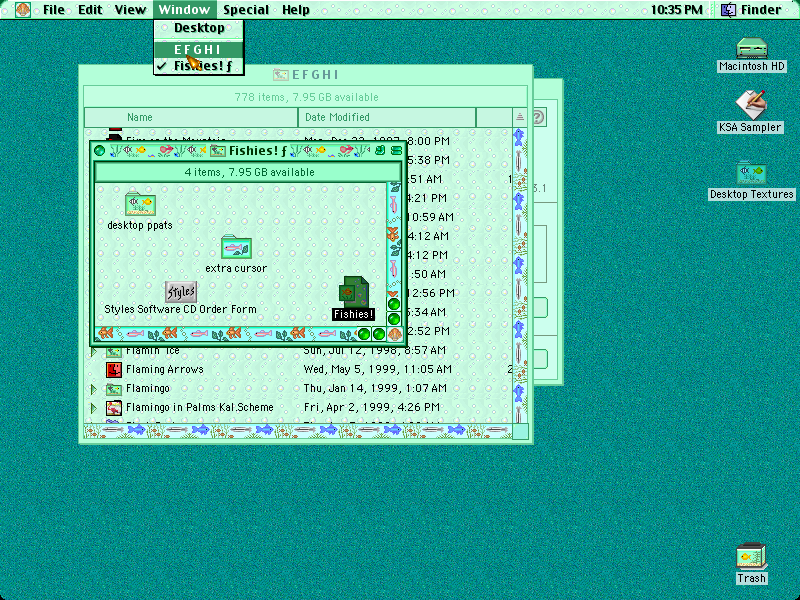Click the 10:35 PM menu bar clock
The image size is (800, 600).
[677, 9]
